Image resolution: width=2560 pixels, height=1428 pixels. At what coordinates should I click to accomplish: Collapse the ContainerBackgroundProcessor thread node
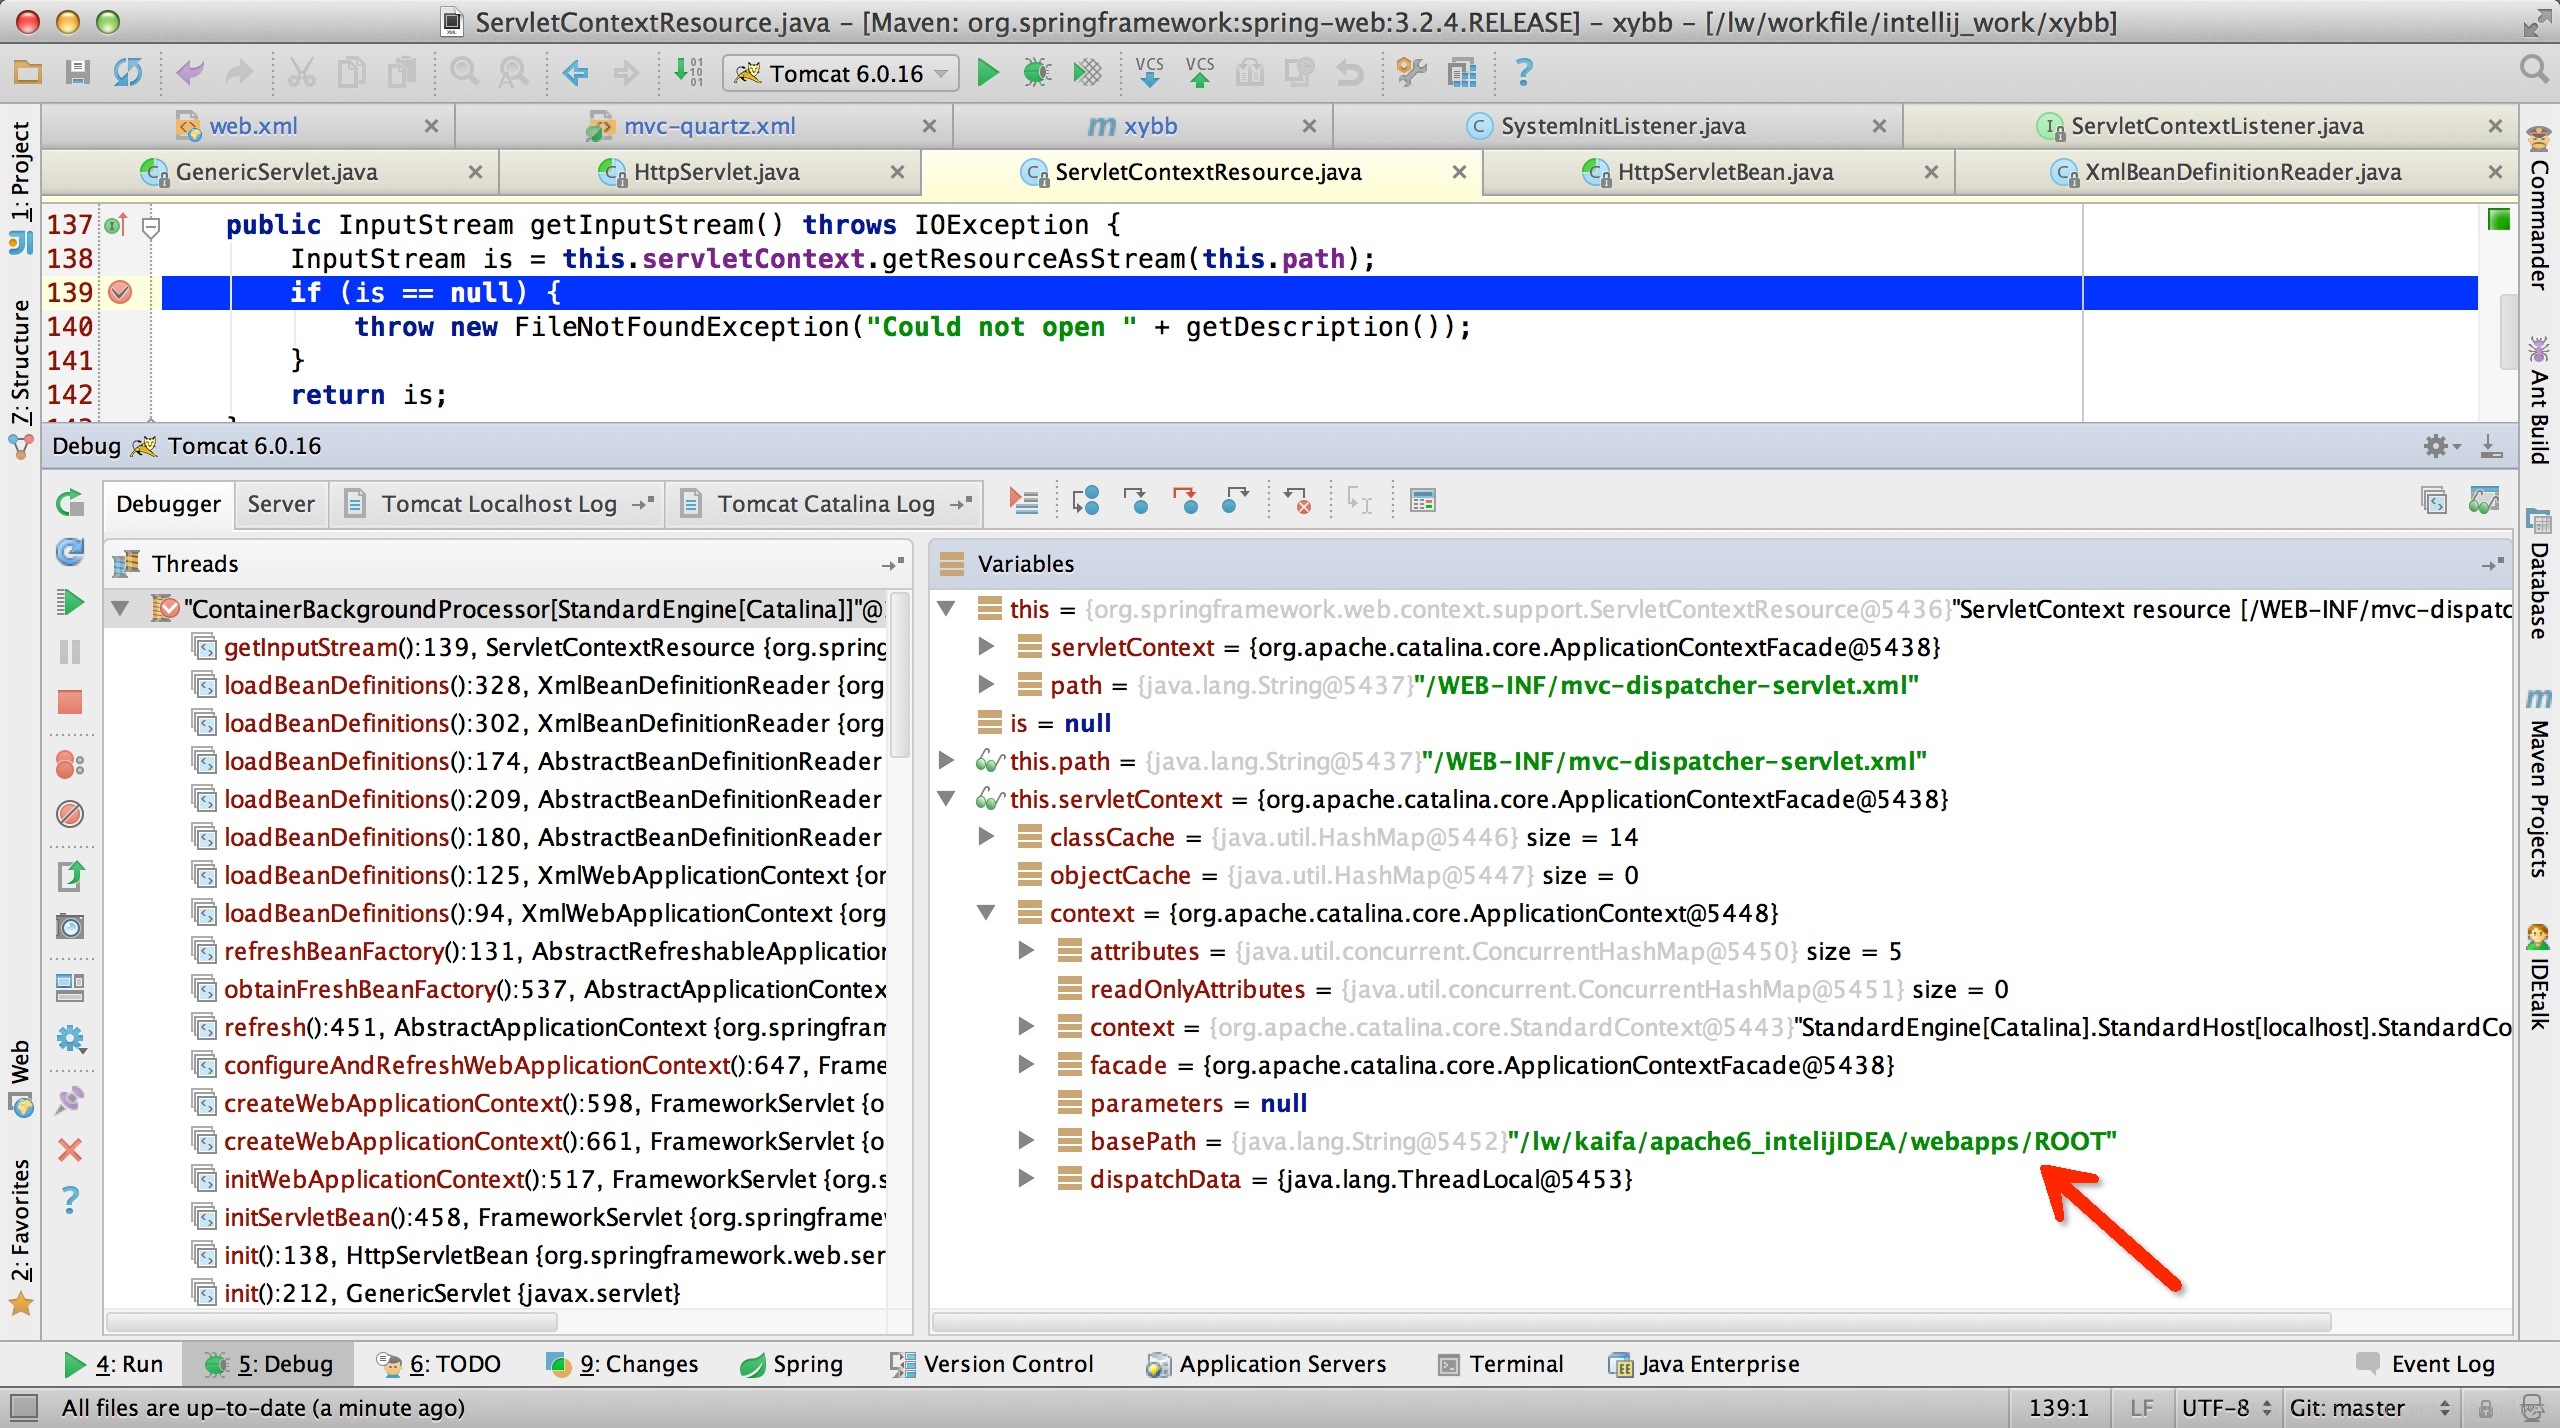point(121,608)
